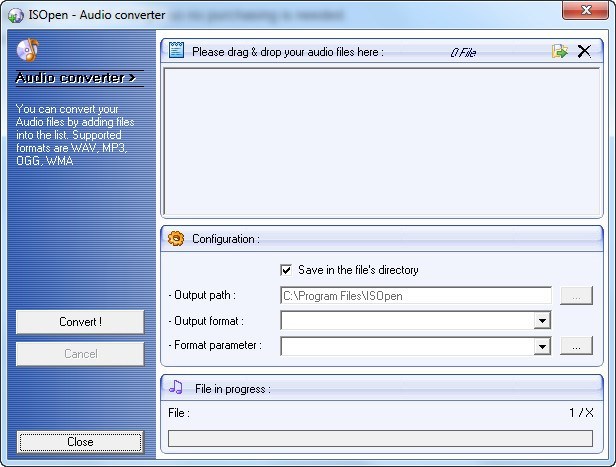Open the Format parameter dropdown

(542, 346)
